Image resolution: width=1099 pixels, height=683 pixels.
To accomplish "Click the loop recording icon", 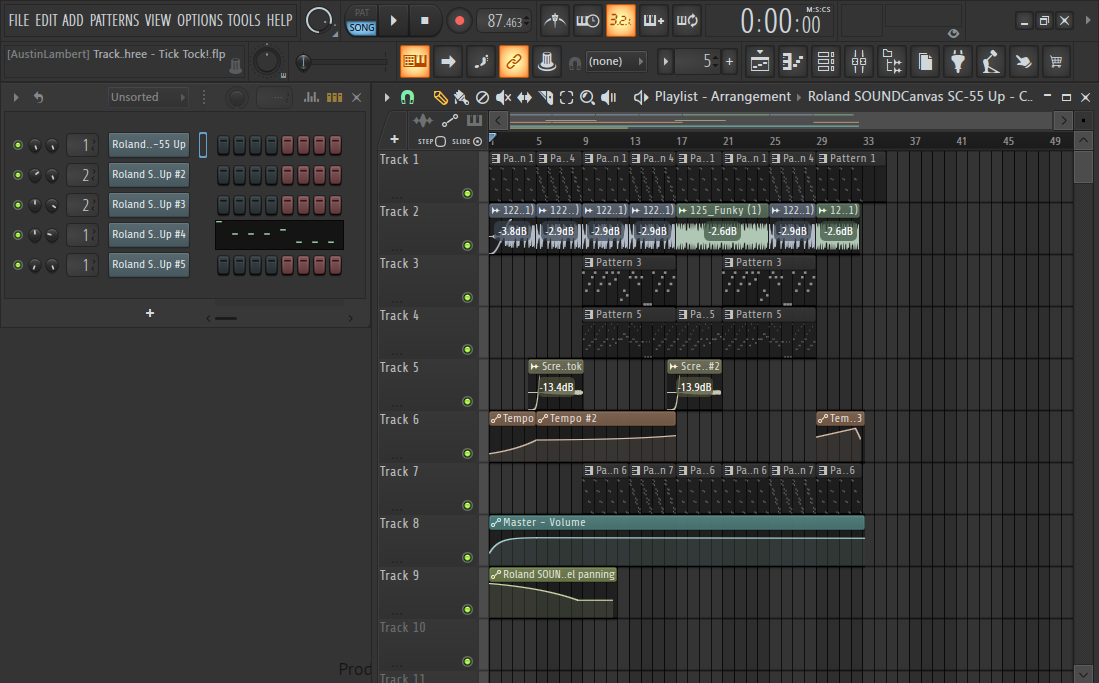I will tap(687, 21).
